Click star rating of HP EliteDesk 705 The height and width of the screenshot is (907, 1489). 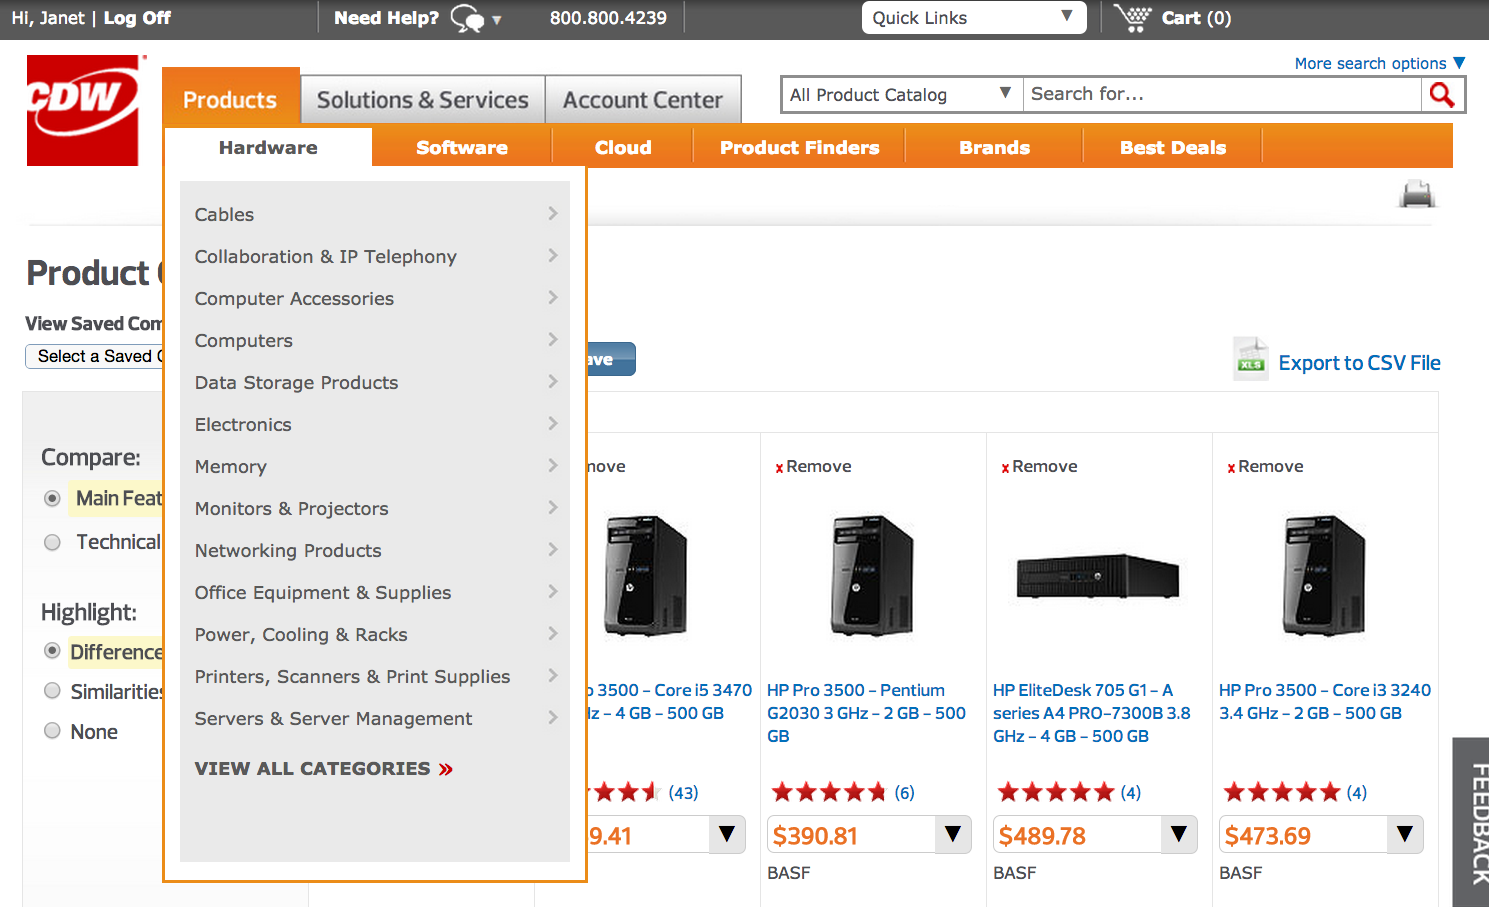click(1056, 793)
